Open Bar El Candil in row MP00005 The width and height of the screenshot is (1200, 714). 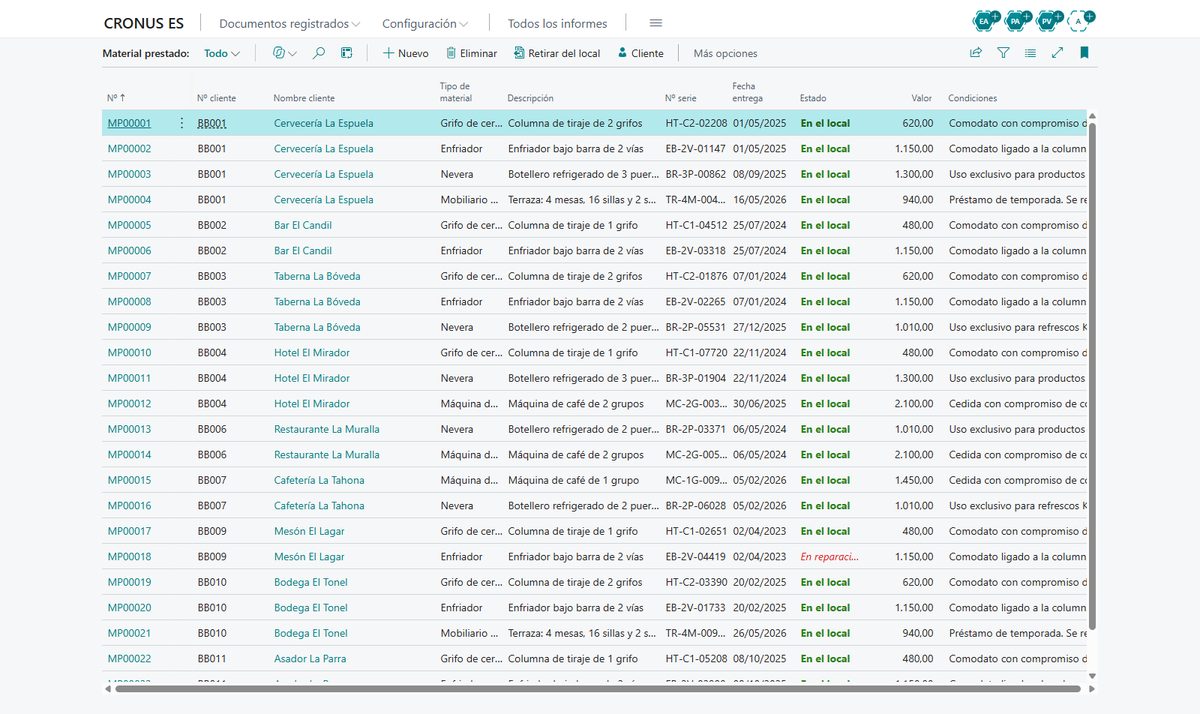(x=303, y=225)
